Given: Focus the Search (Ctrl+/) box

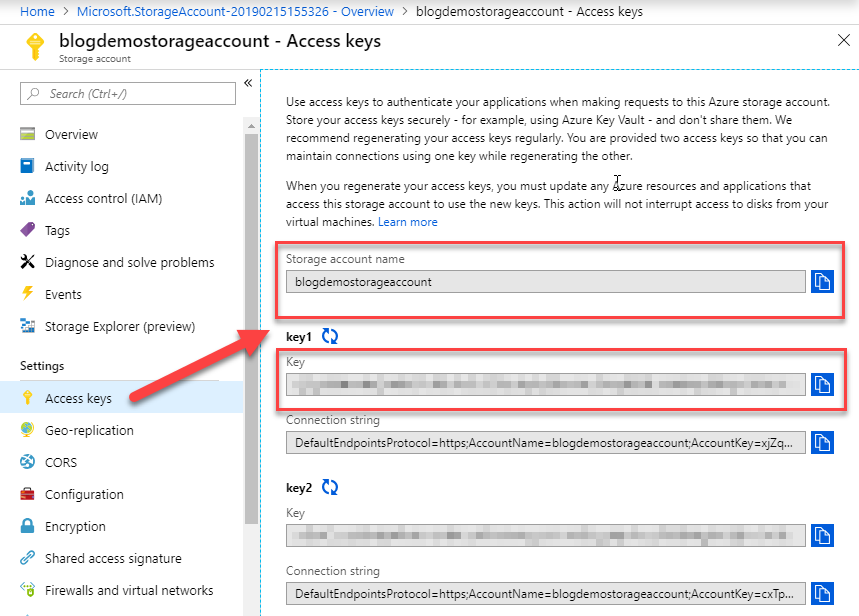Looking at the screenshot, I should [128, 94].
